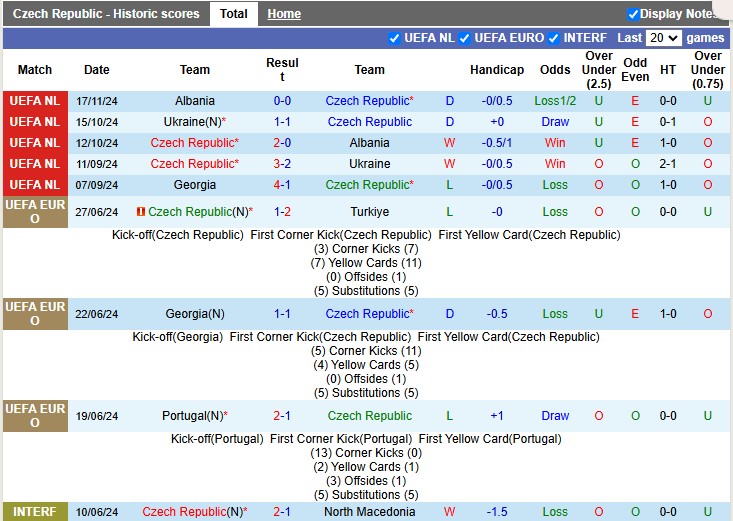Open the Home tab
This screenshot has width=733, height=521.
pos(284,14)
